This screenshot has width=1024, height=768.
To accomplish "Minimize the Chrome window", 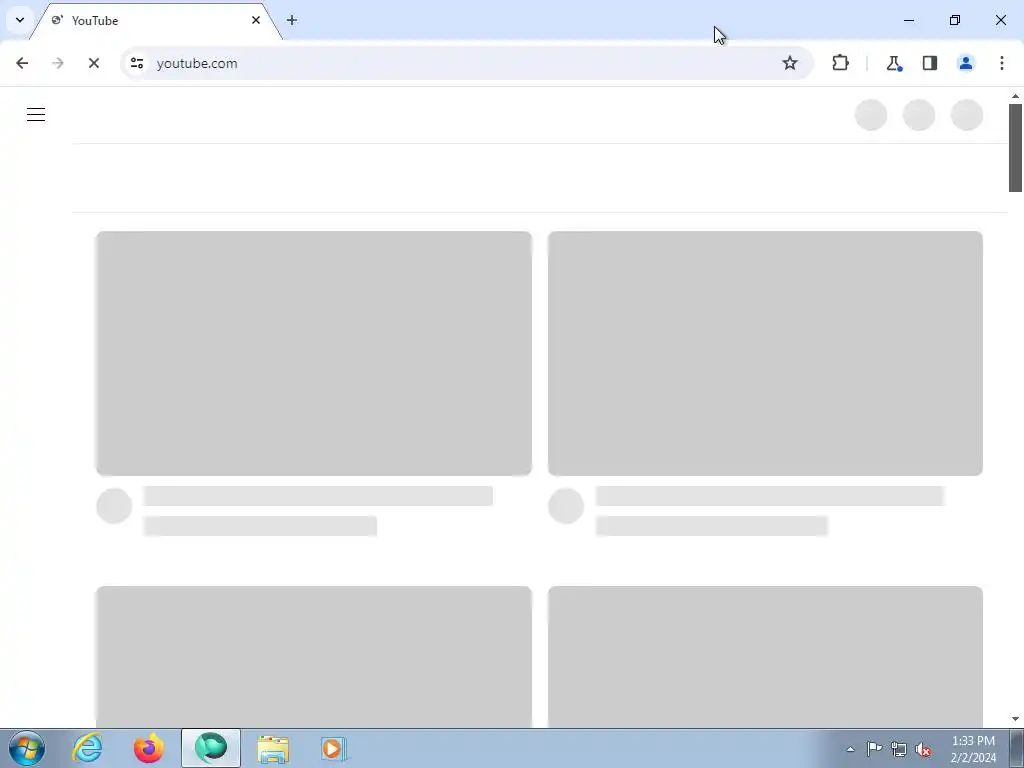I will tap(909, 20).
